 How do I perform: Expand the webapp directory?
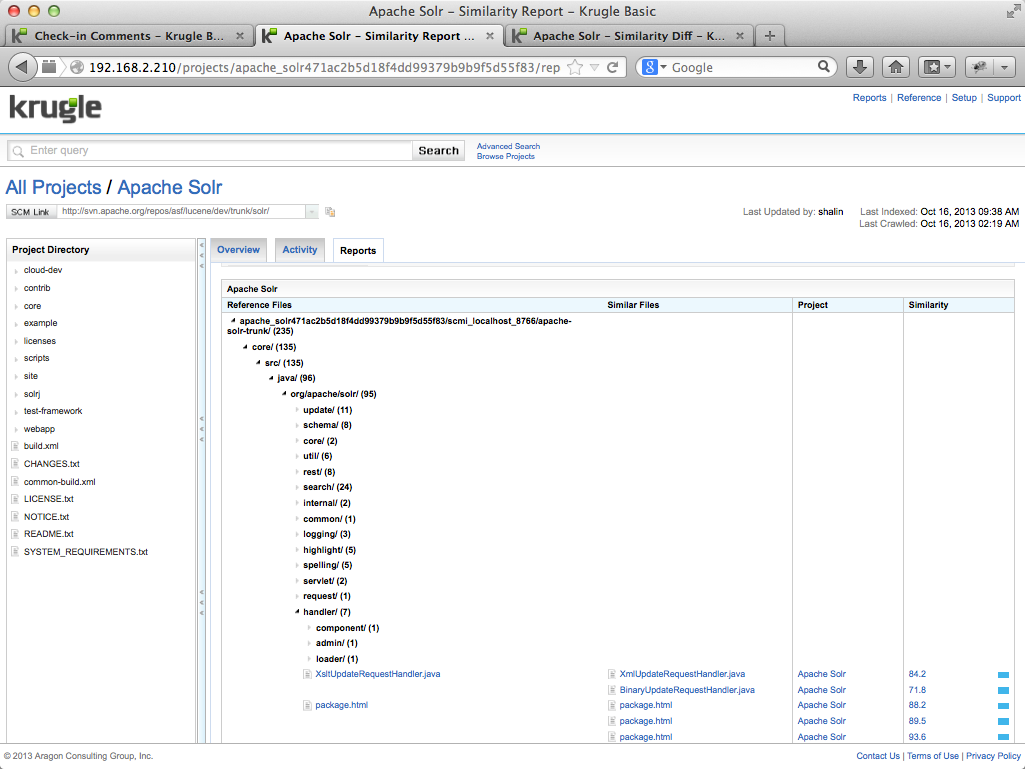pos(16,430)
